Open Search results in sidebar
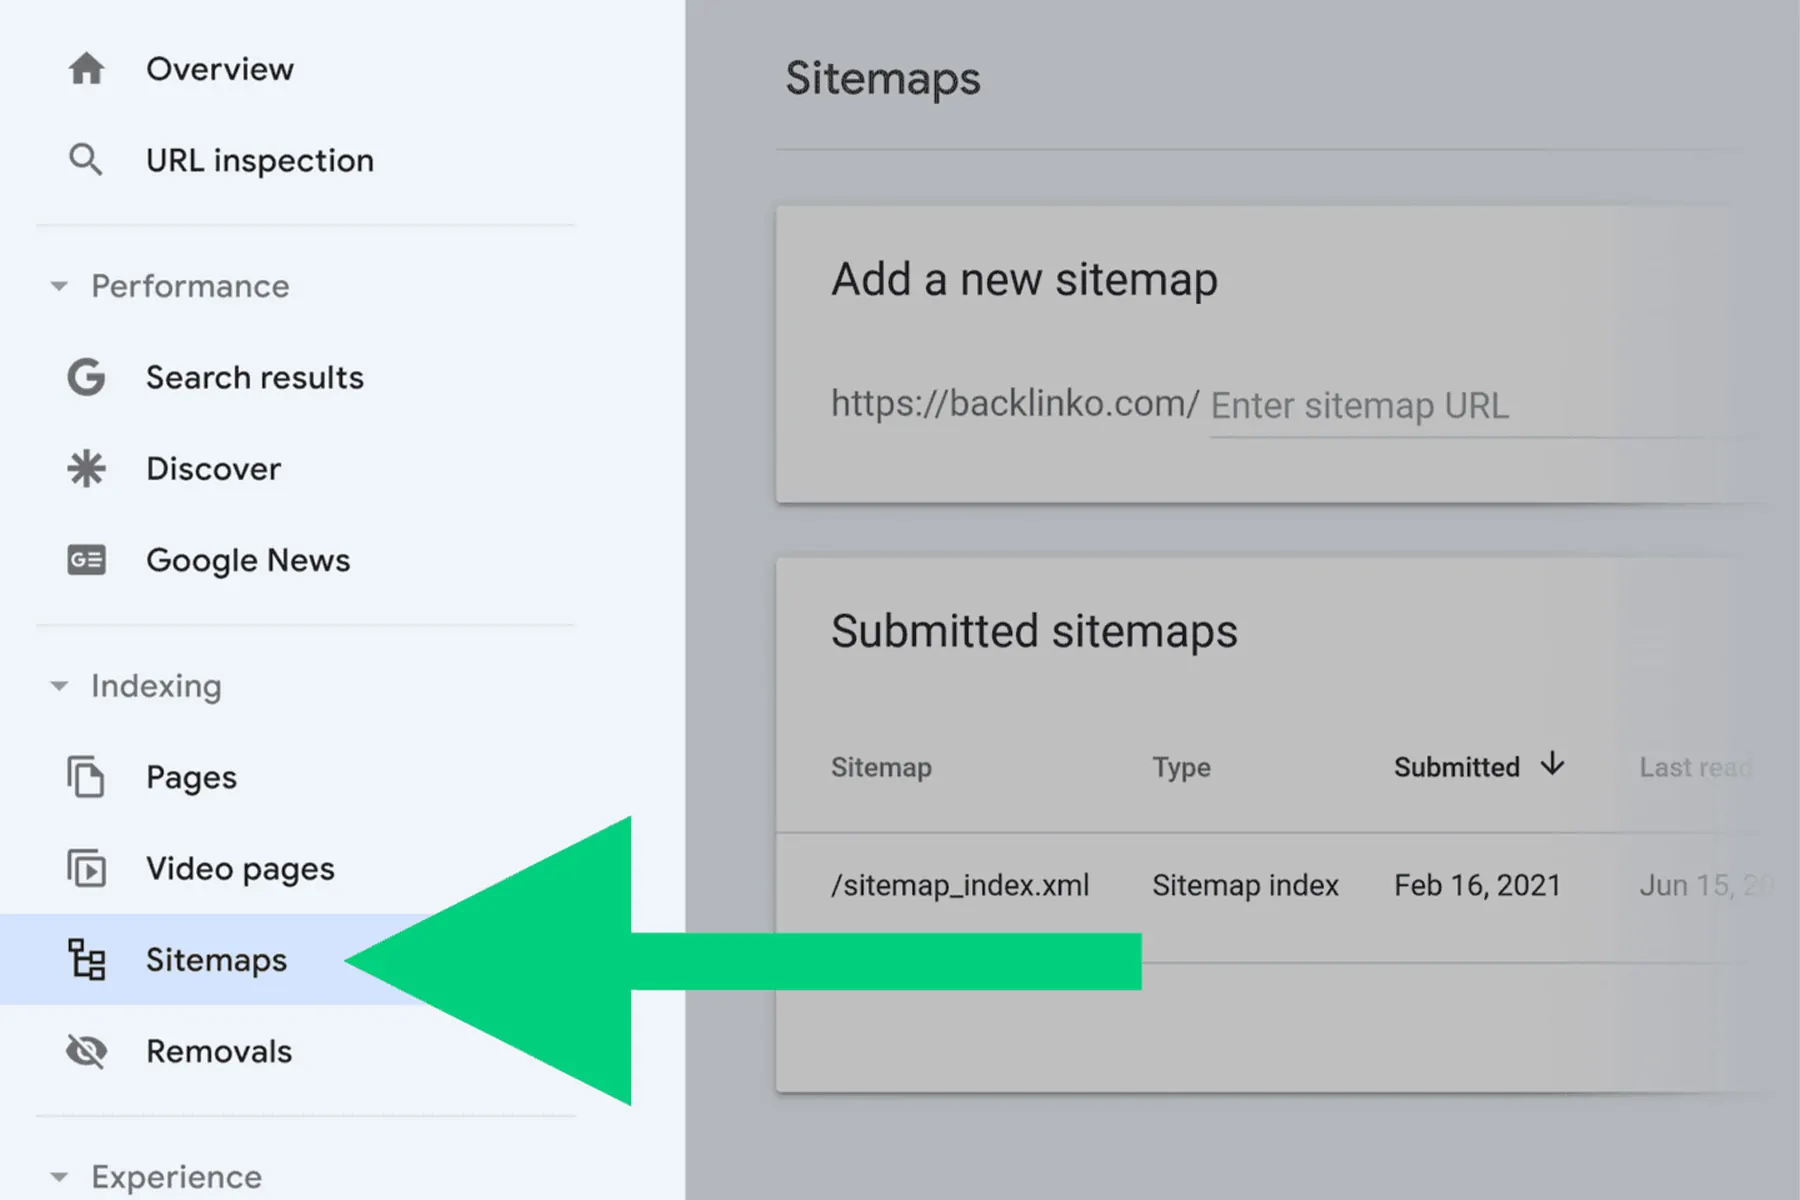This screenshot has width=1800, height=1200. pos(254,377)
